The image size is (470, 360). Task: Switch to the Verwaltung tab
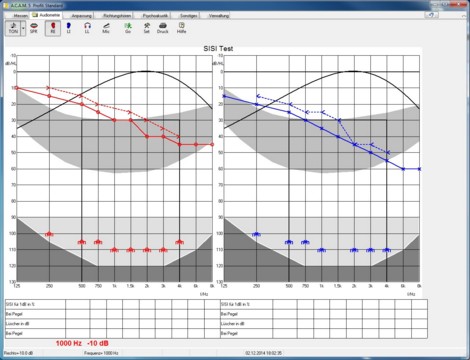click(219, 16)
